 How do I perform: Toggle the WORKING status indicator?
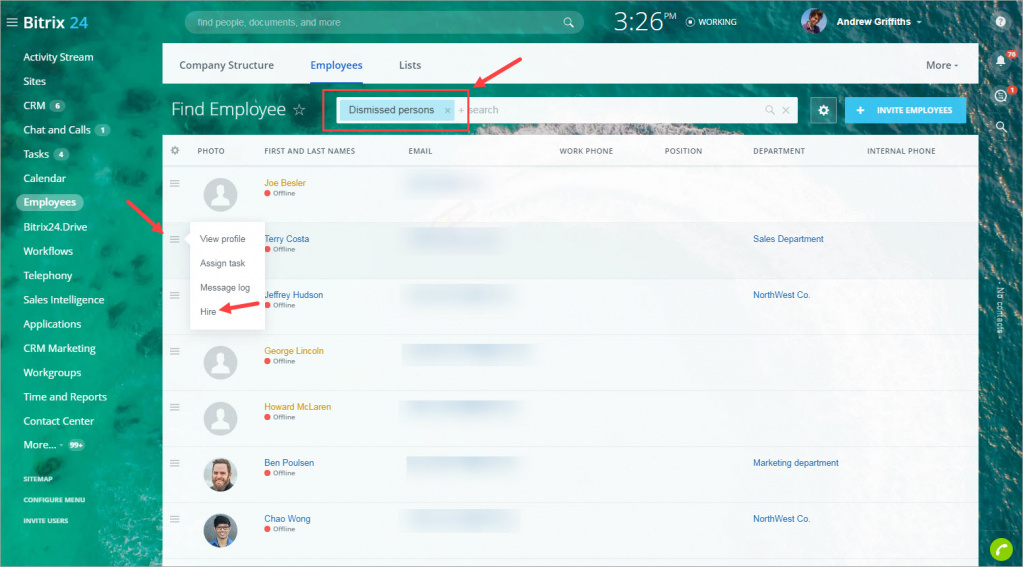(711, 22)
